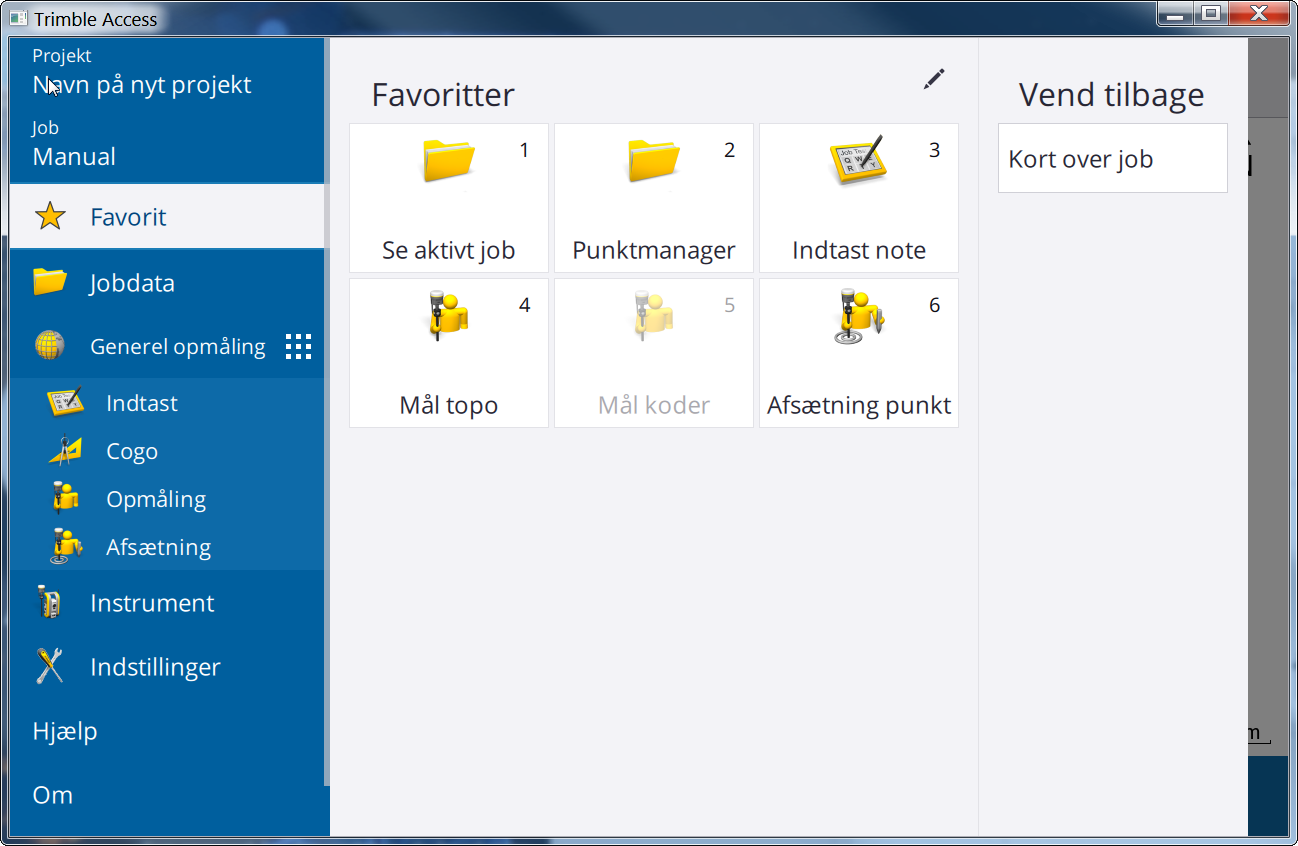Image resolution: width=1298 pixels, height=846 pixels.
Task: Click the Indtast keyboard icon in sidebar
Action: click(x=65, y=402)
